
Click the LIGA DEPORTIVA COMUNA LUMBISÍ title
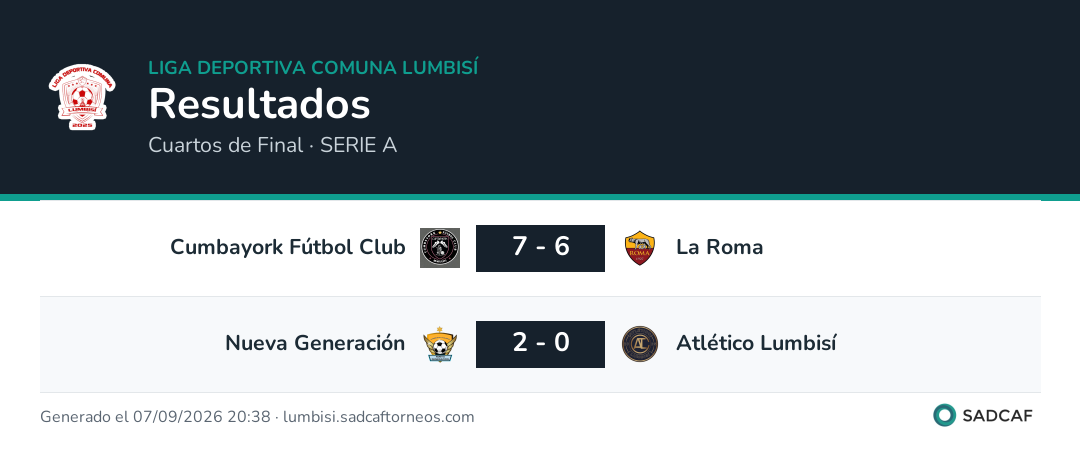coord(313,68)
